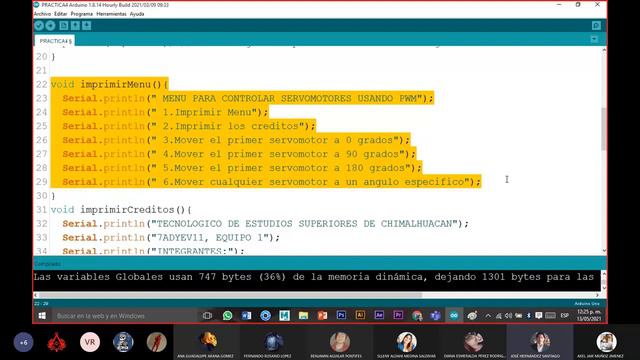
Task: Expand the hidden system tray icons chevron
Action: 488,316
